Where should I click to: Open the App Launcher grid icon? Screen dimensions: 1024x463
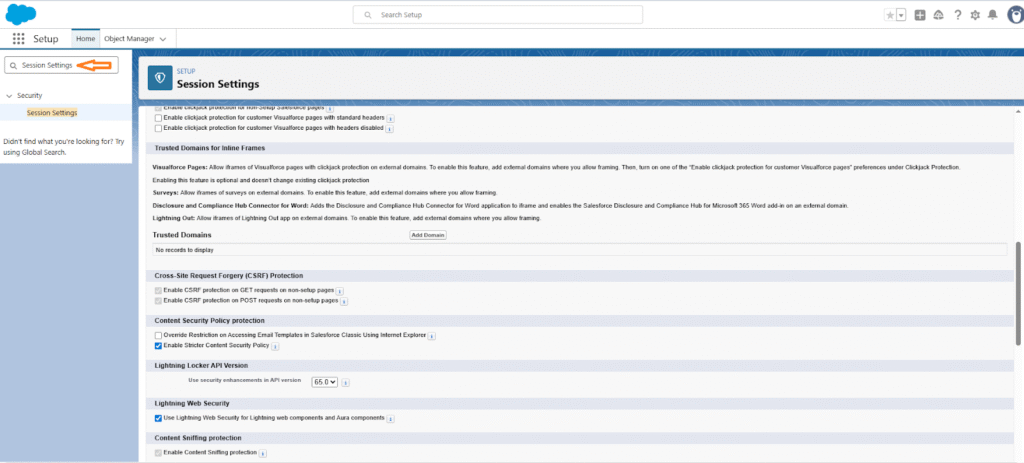(x=18, y=39)
